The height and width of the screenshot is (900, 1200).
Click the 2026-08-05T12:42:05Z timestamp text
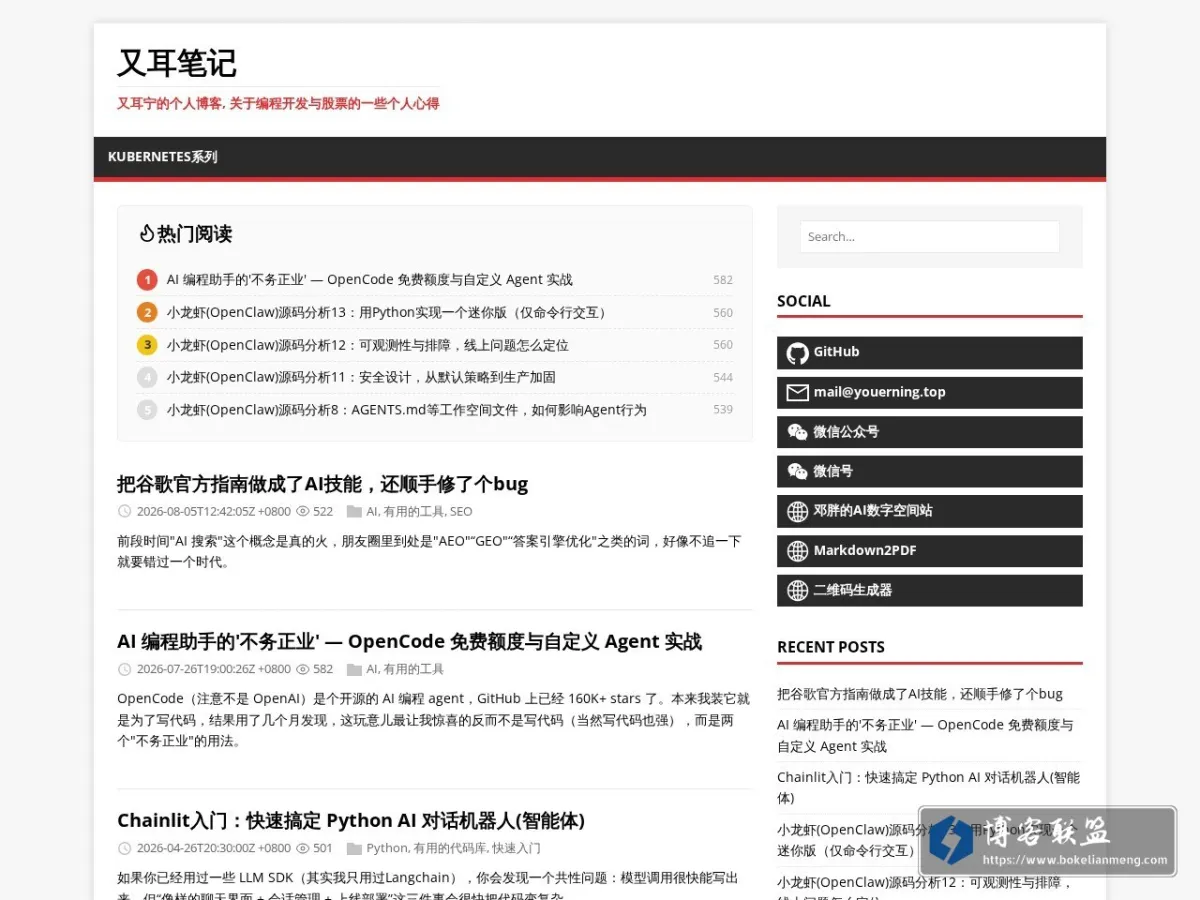coord(214,511)
